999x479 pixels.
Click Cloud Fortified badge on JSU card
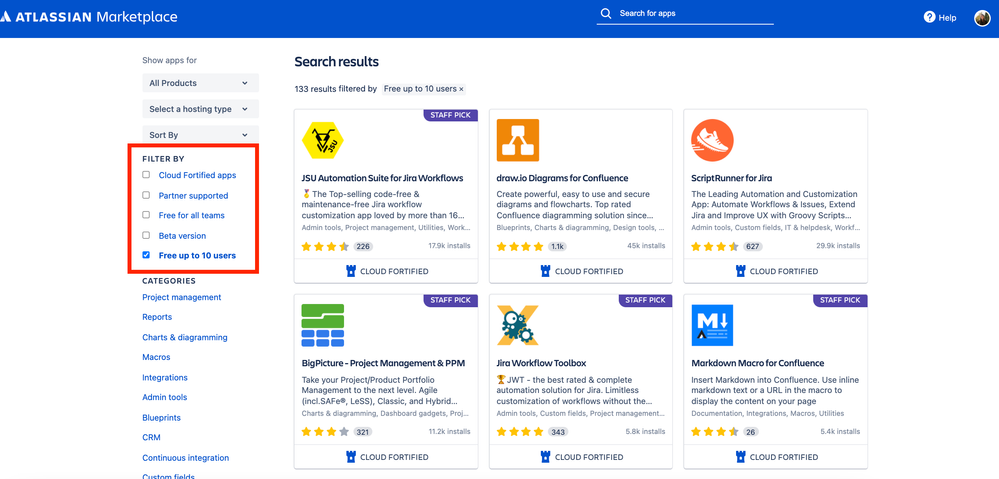pyautogui.click(x=387, y=271)
